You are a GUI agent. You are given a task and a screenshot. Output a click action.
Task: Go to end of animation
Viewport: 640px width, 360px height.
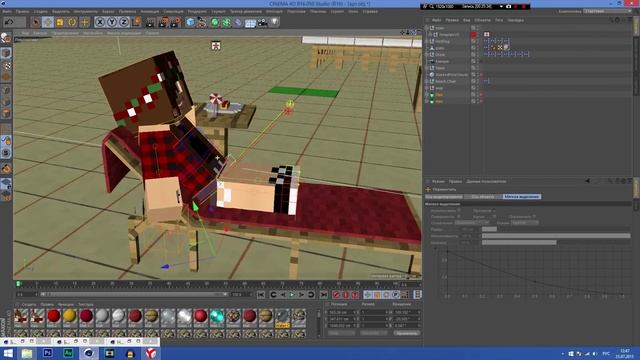coord(324,294)
